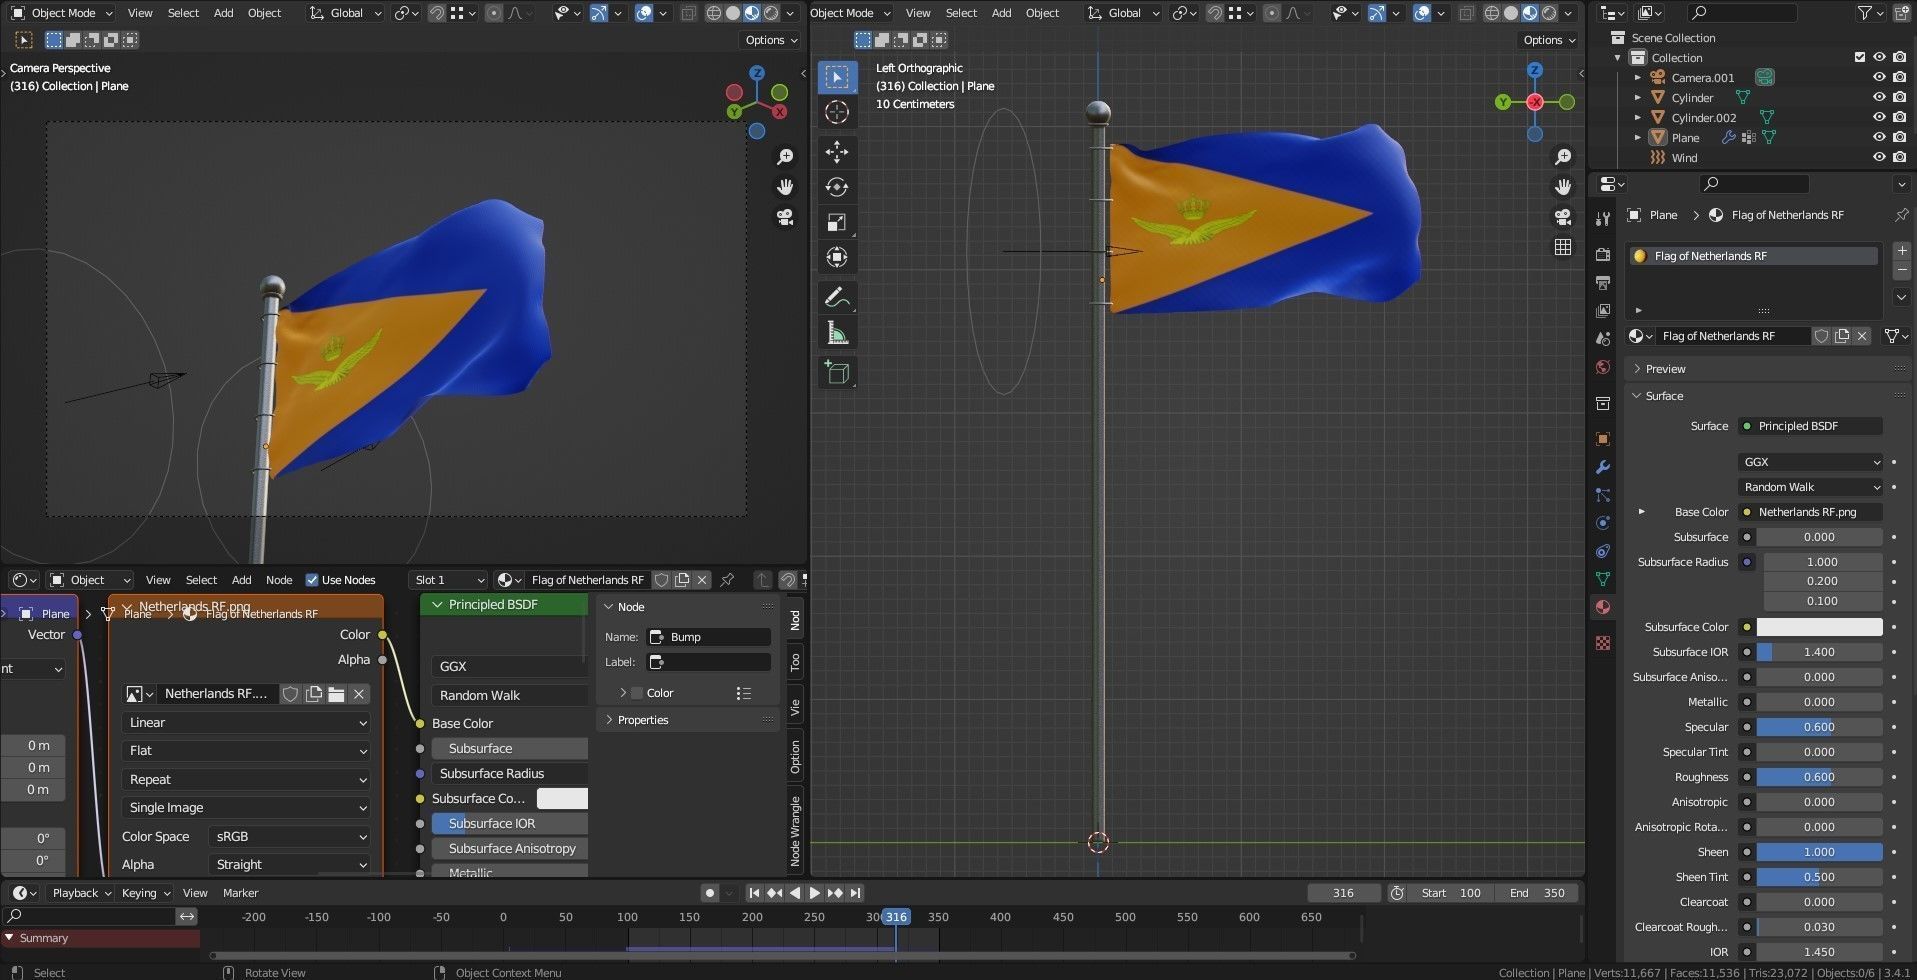
Task: Open Texture properties checker tab
Action: point(1603,643)
